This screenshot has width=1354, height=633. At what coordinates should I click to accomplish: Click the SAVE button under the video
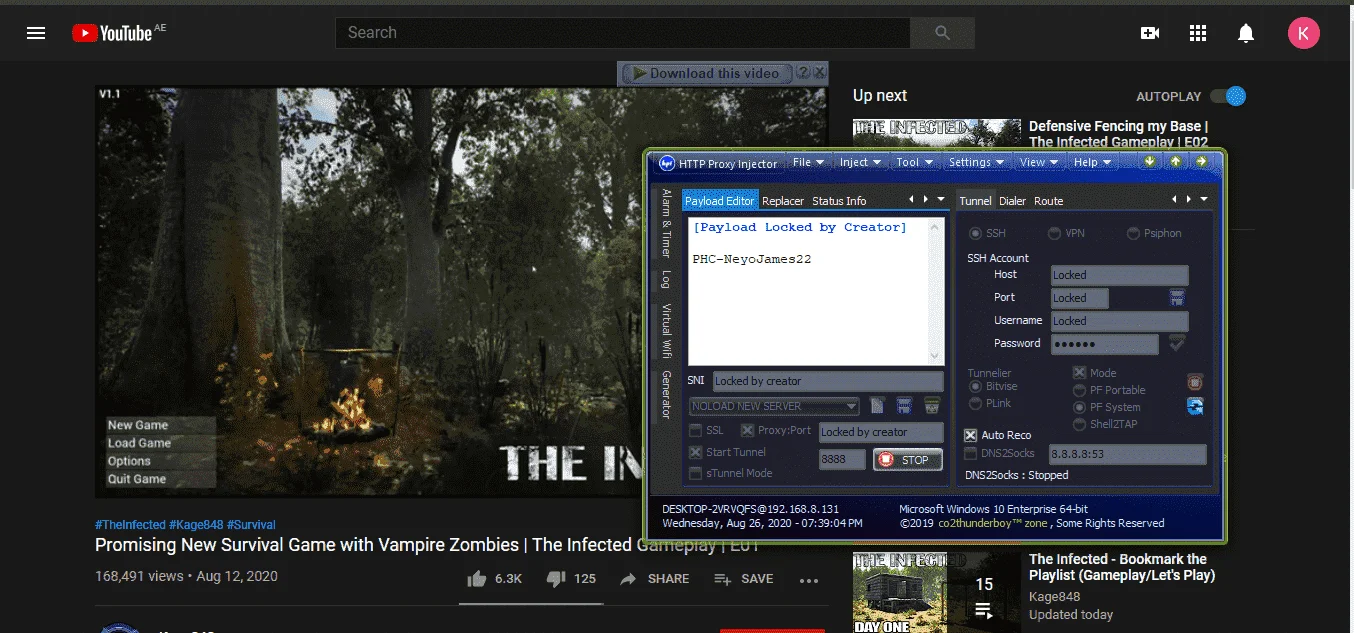coord(744,578)
